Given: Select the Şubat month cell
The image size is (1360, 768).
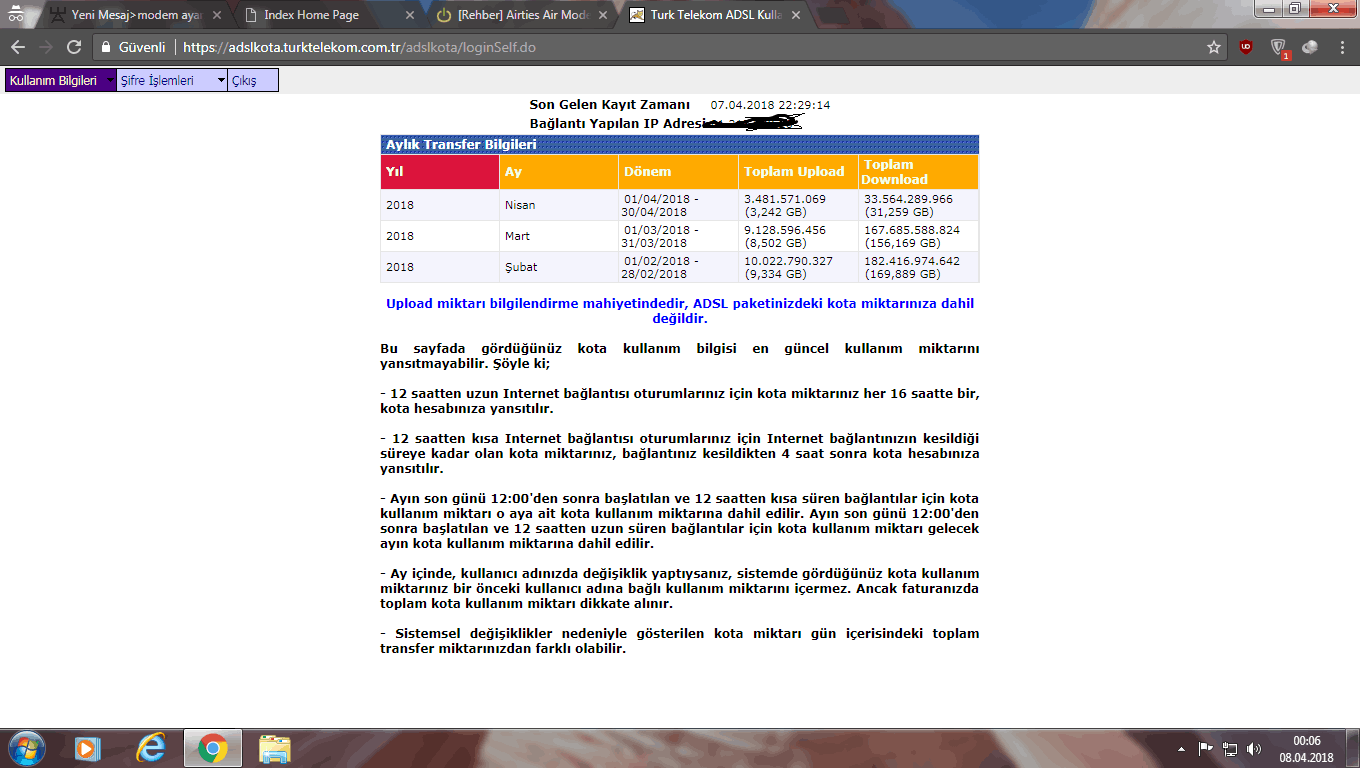Looking at the screenshot, I should coord(559,268).
